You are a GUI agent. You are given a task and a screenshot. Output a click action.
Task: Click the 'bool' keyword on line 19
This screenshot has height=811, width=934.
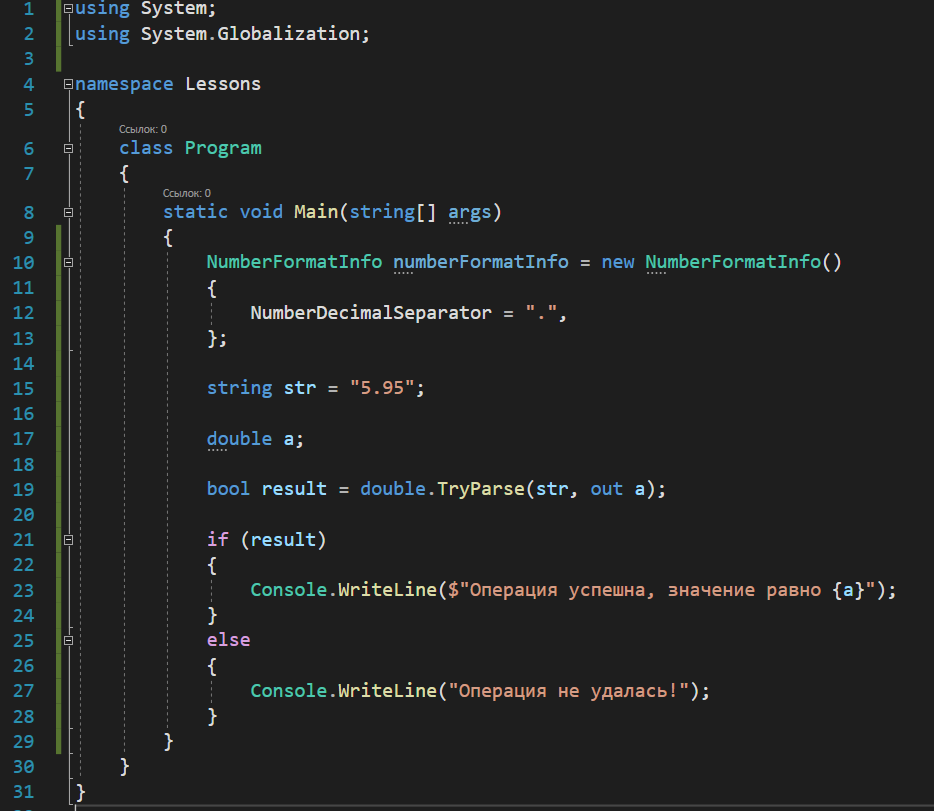pyautogui.click(x=228, y=489)
